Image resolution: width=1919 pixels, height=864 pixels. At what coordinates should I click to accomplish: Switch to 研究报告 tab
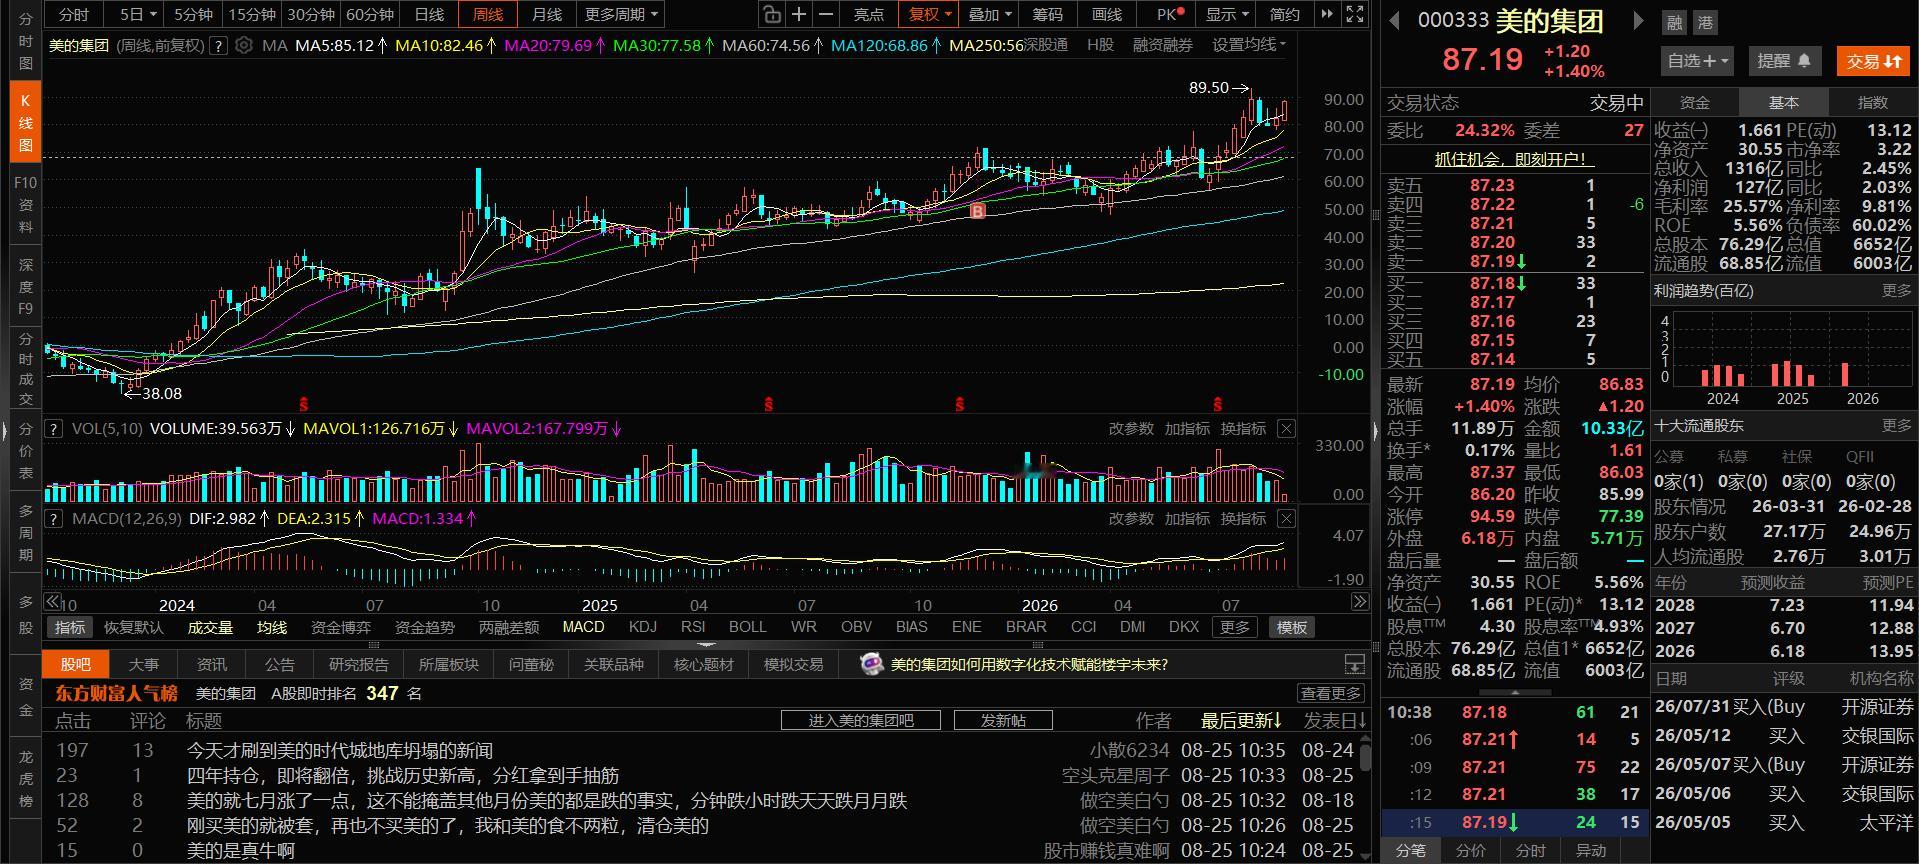pyautogui.click(x=359, y=665)
